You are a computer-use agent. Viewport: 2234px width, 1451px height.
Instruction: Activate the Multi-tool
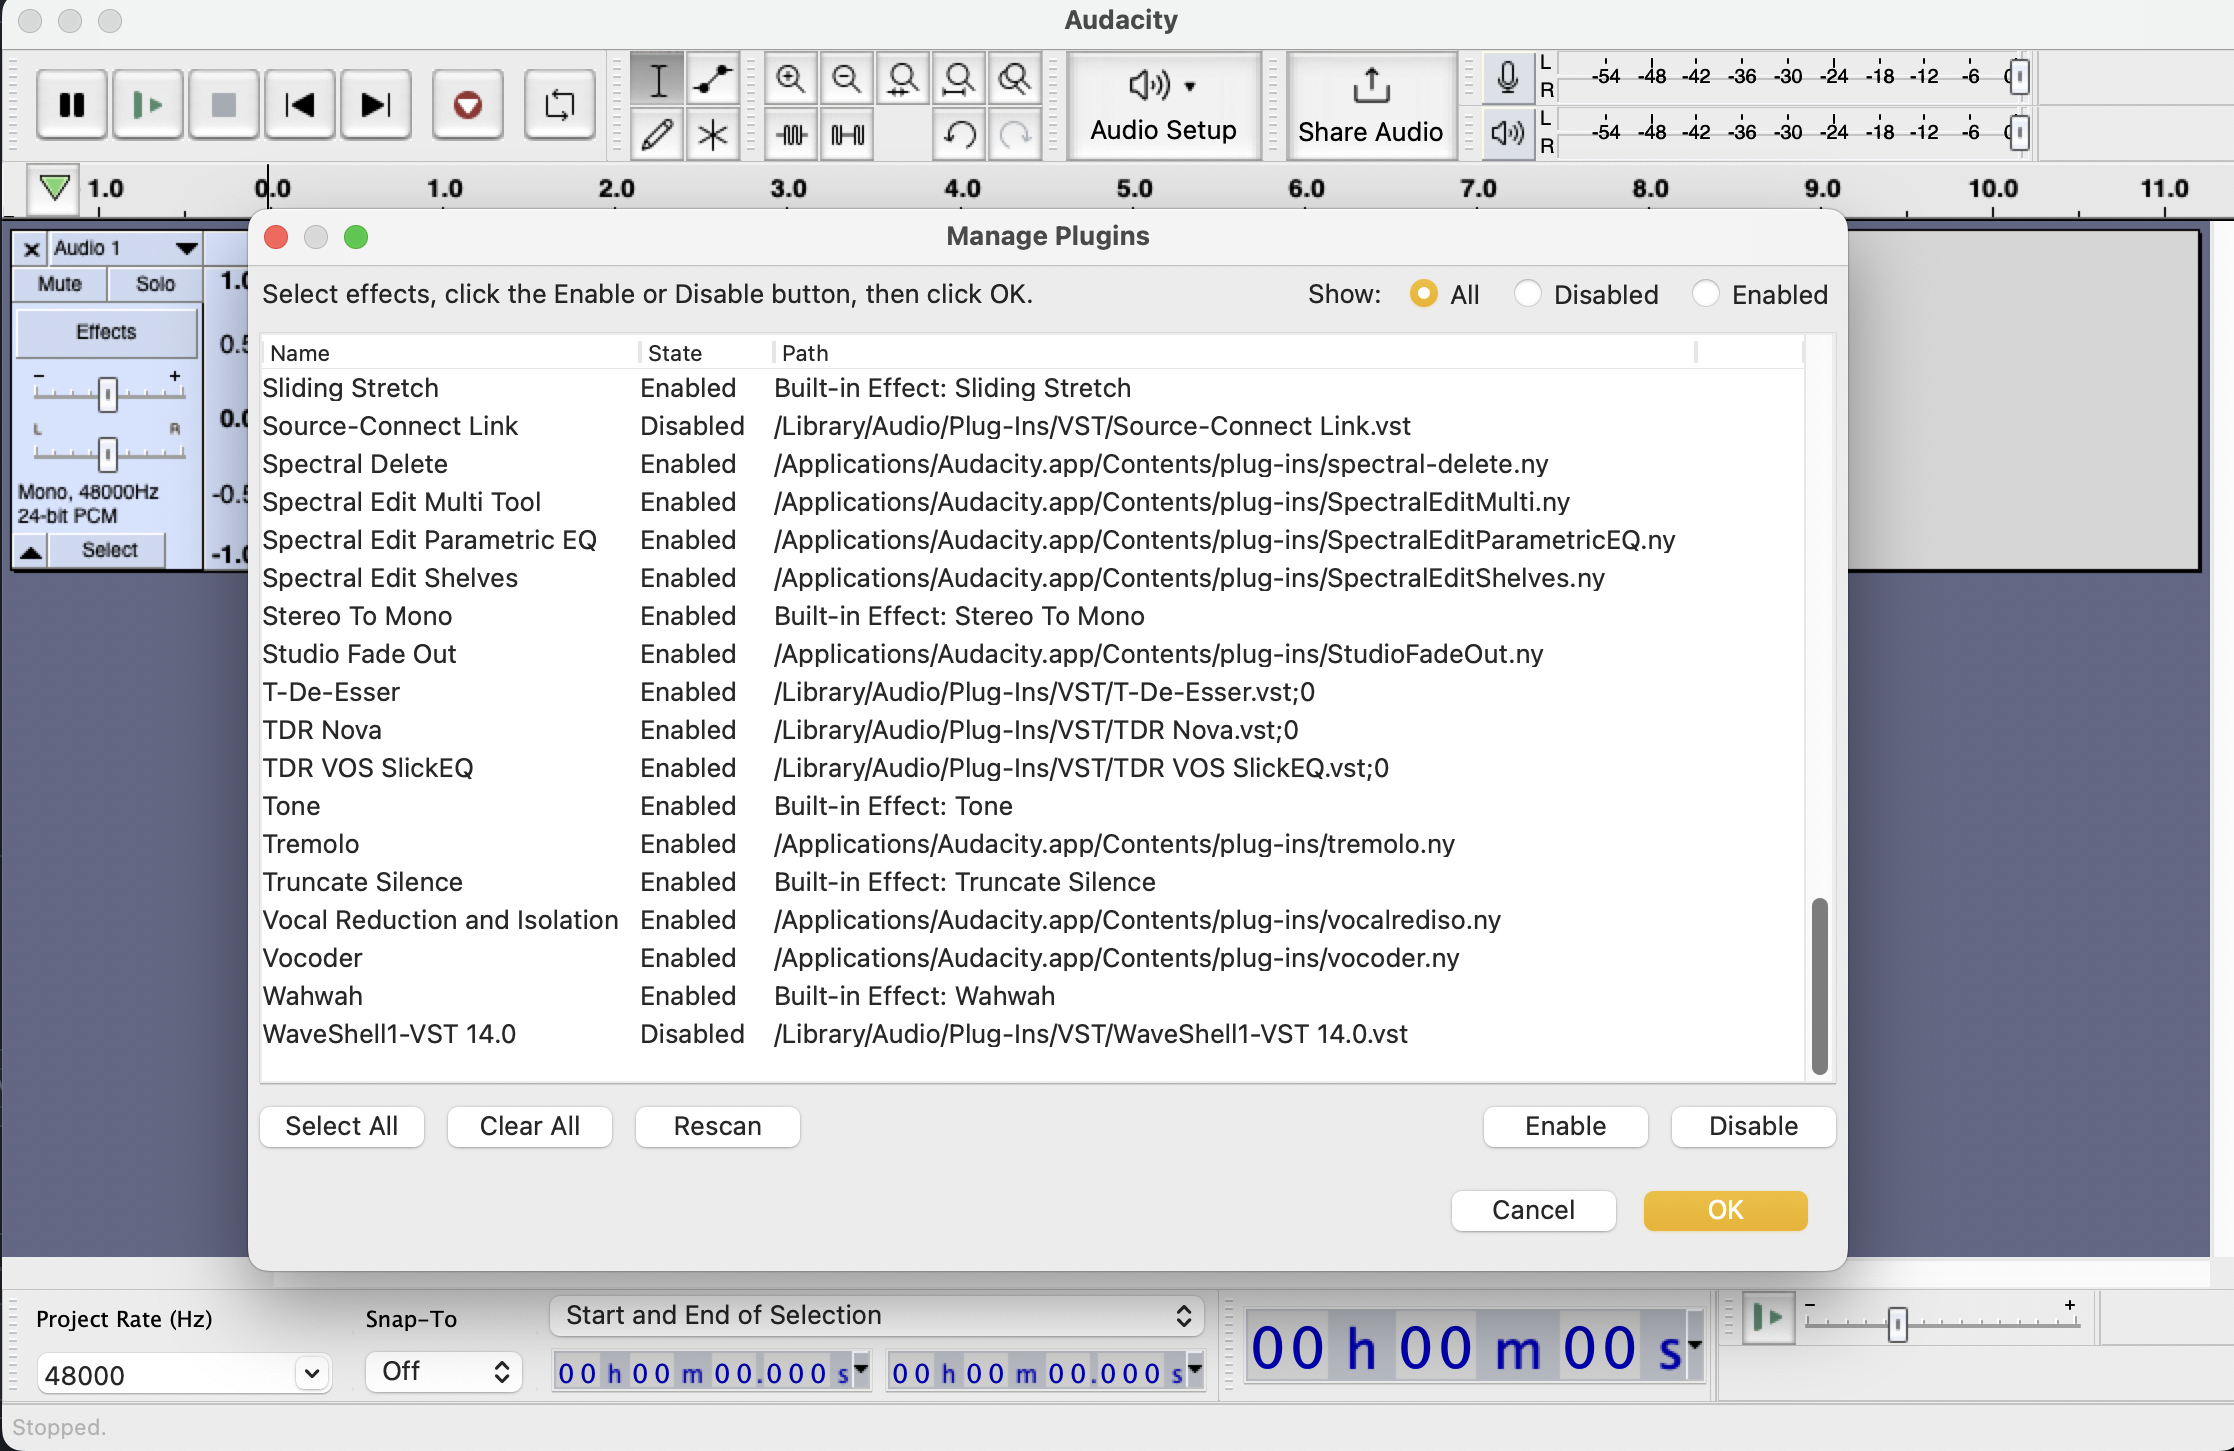pos(712,135)
